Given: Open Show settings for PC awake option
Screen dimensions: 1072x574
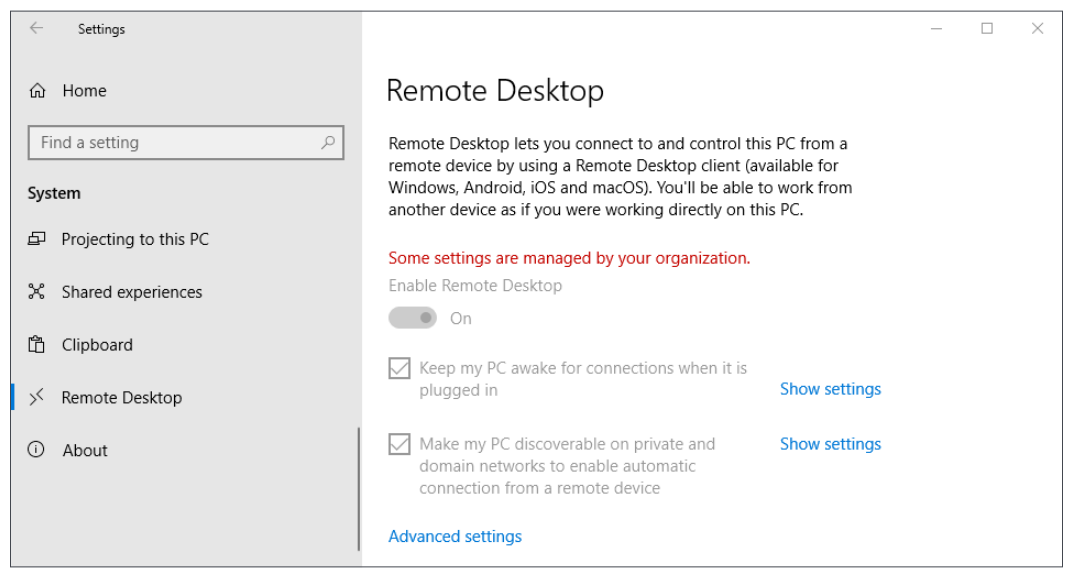Looking at the screenshot, I should (830, 389).
